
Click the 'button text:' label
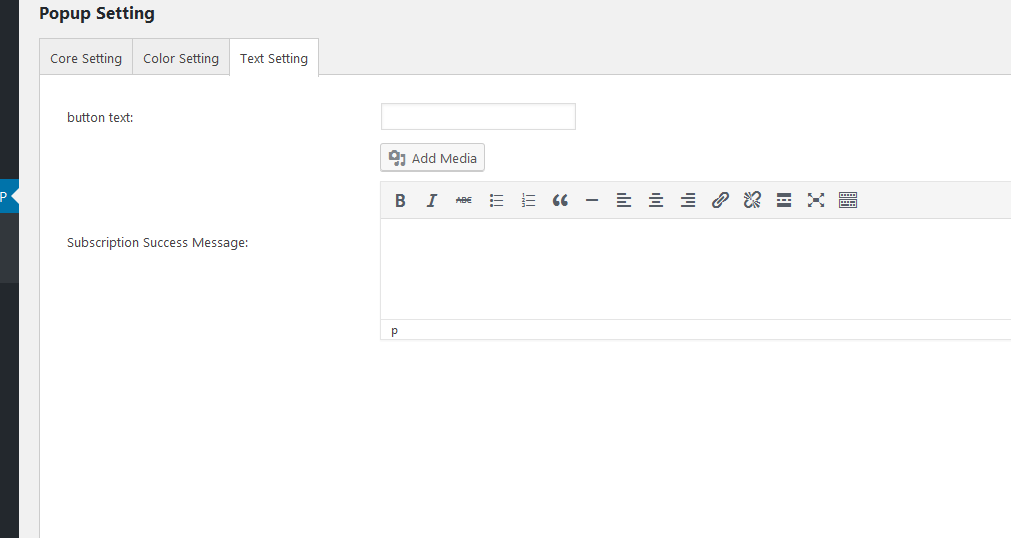(x=100, y=117)
